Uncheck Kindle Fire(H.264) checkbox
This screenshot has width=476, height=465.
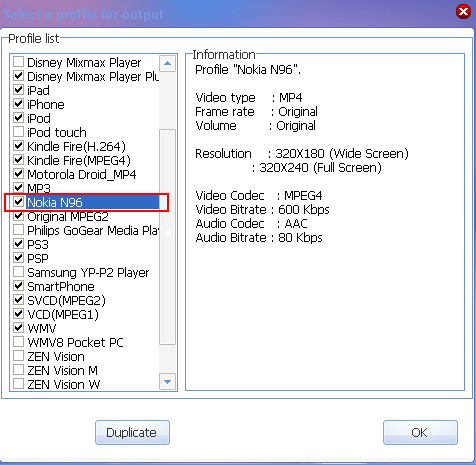(x=18, y=146)
